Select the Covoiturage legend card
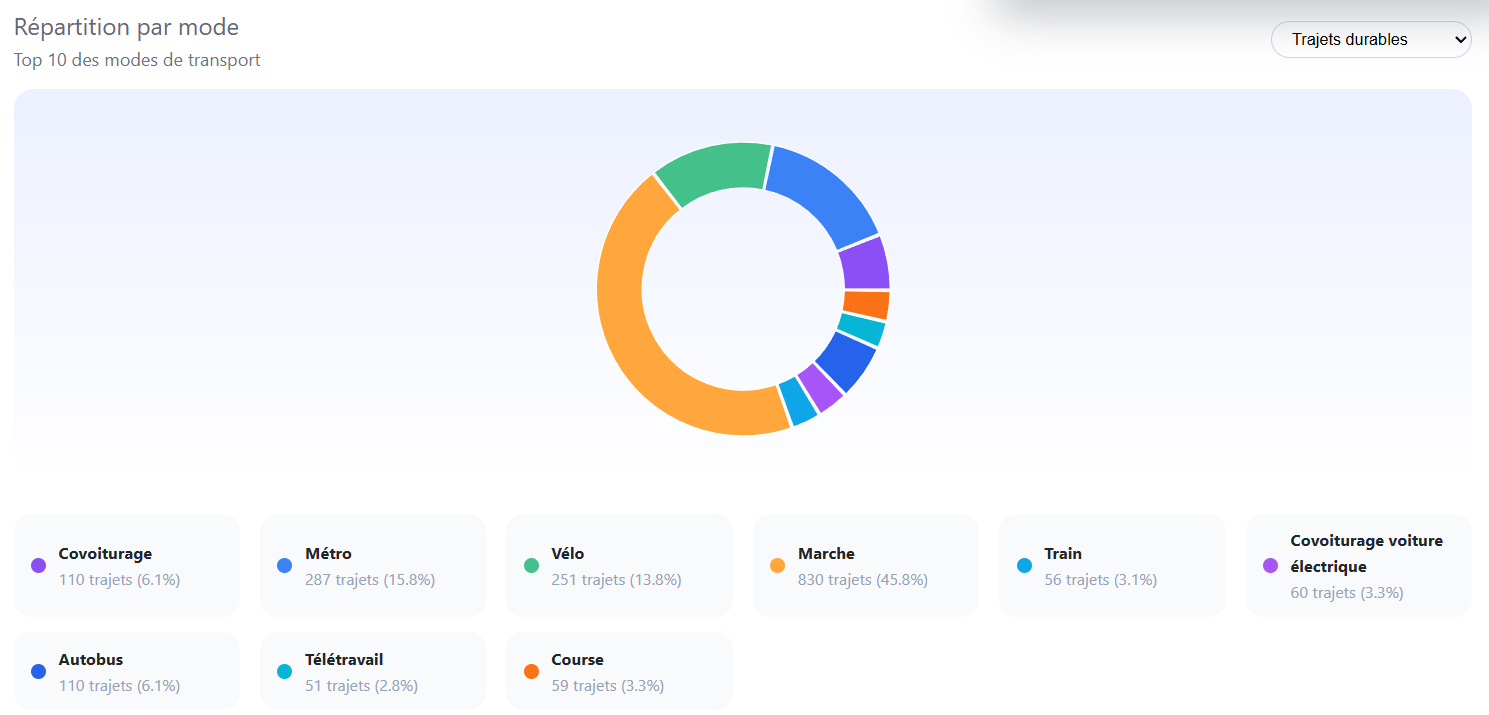Image resolution: width=1489 pixels, height=715 pixels. pos(127,565)
